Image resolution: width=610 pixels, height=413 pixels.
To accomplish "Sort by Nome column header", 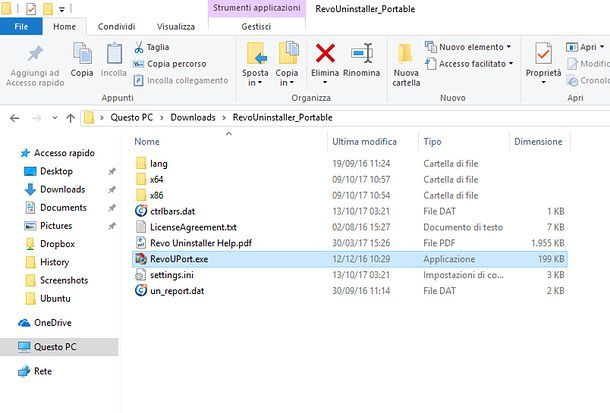I will tap(147, 142).
